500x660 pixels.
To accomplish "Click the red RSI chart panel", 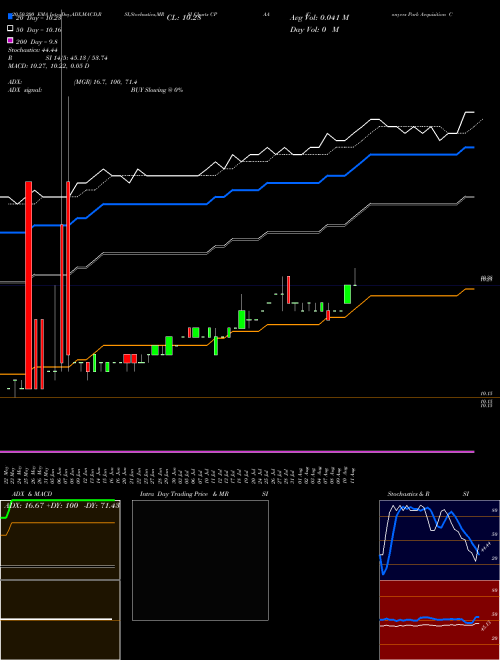I will (x=439, y=620).
